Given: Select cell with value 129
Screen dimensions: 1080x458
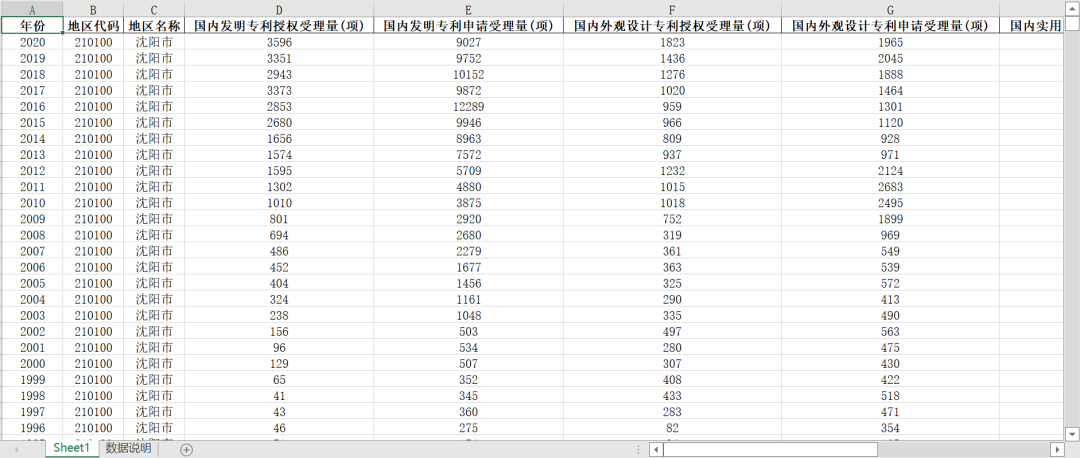Looking at the screenshot, I should (x=279, y=364).
